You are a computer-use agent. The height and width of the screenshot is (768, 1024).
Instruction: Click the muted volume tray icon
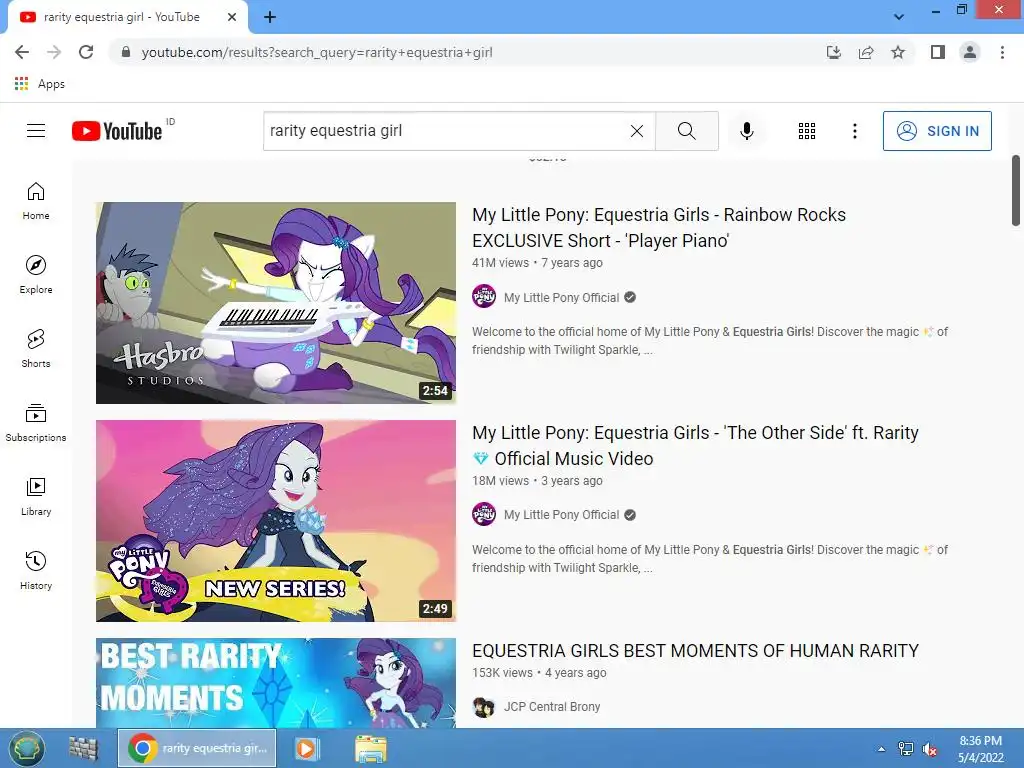[930, 749]
